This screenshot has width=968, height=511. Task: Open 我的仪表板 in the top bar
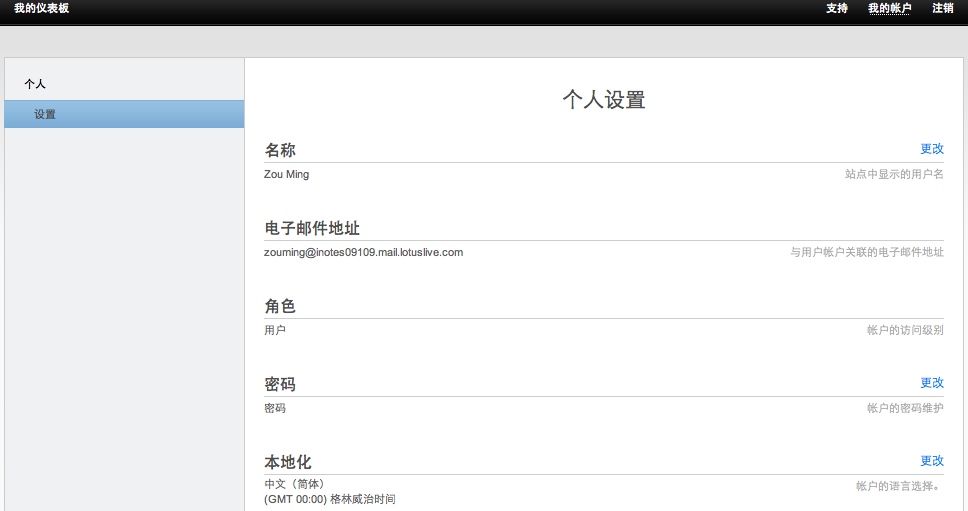[42, 8]
